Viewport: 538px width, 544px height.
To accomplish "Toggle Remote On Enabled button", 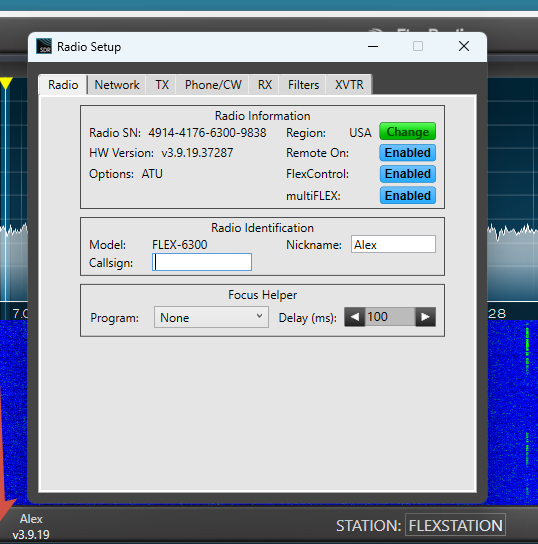I will [408, 153].
